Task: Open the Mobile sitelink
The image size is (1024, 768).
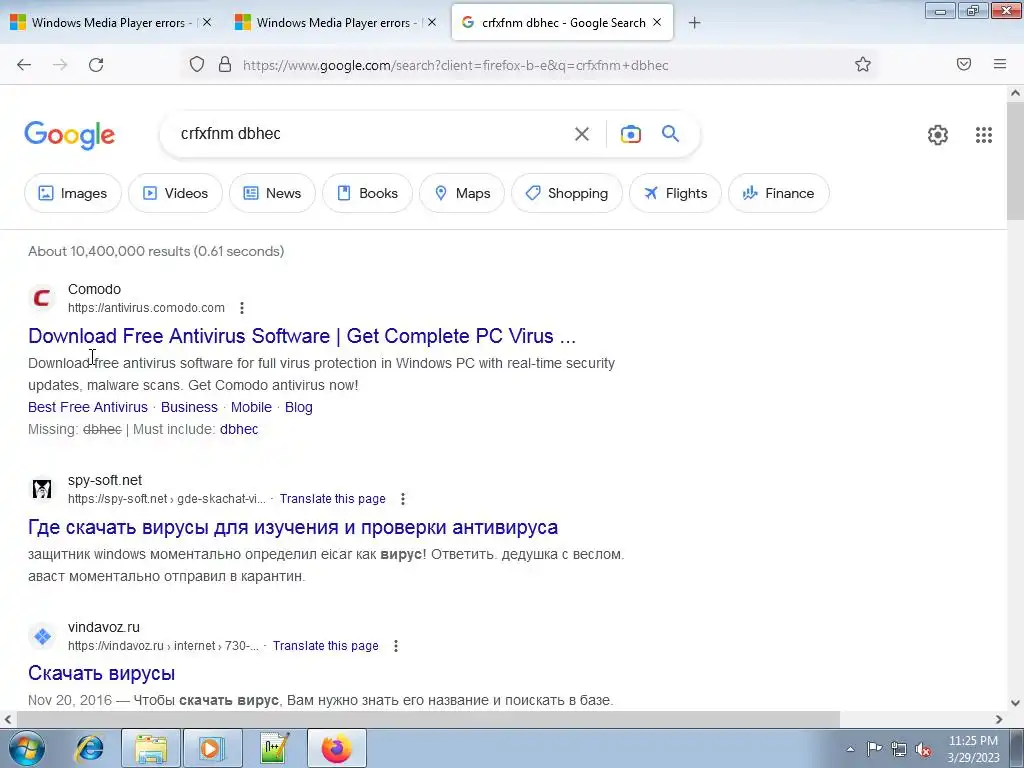Action: coord(251,407)
